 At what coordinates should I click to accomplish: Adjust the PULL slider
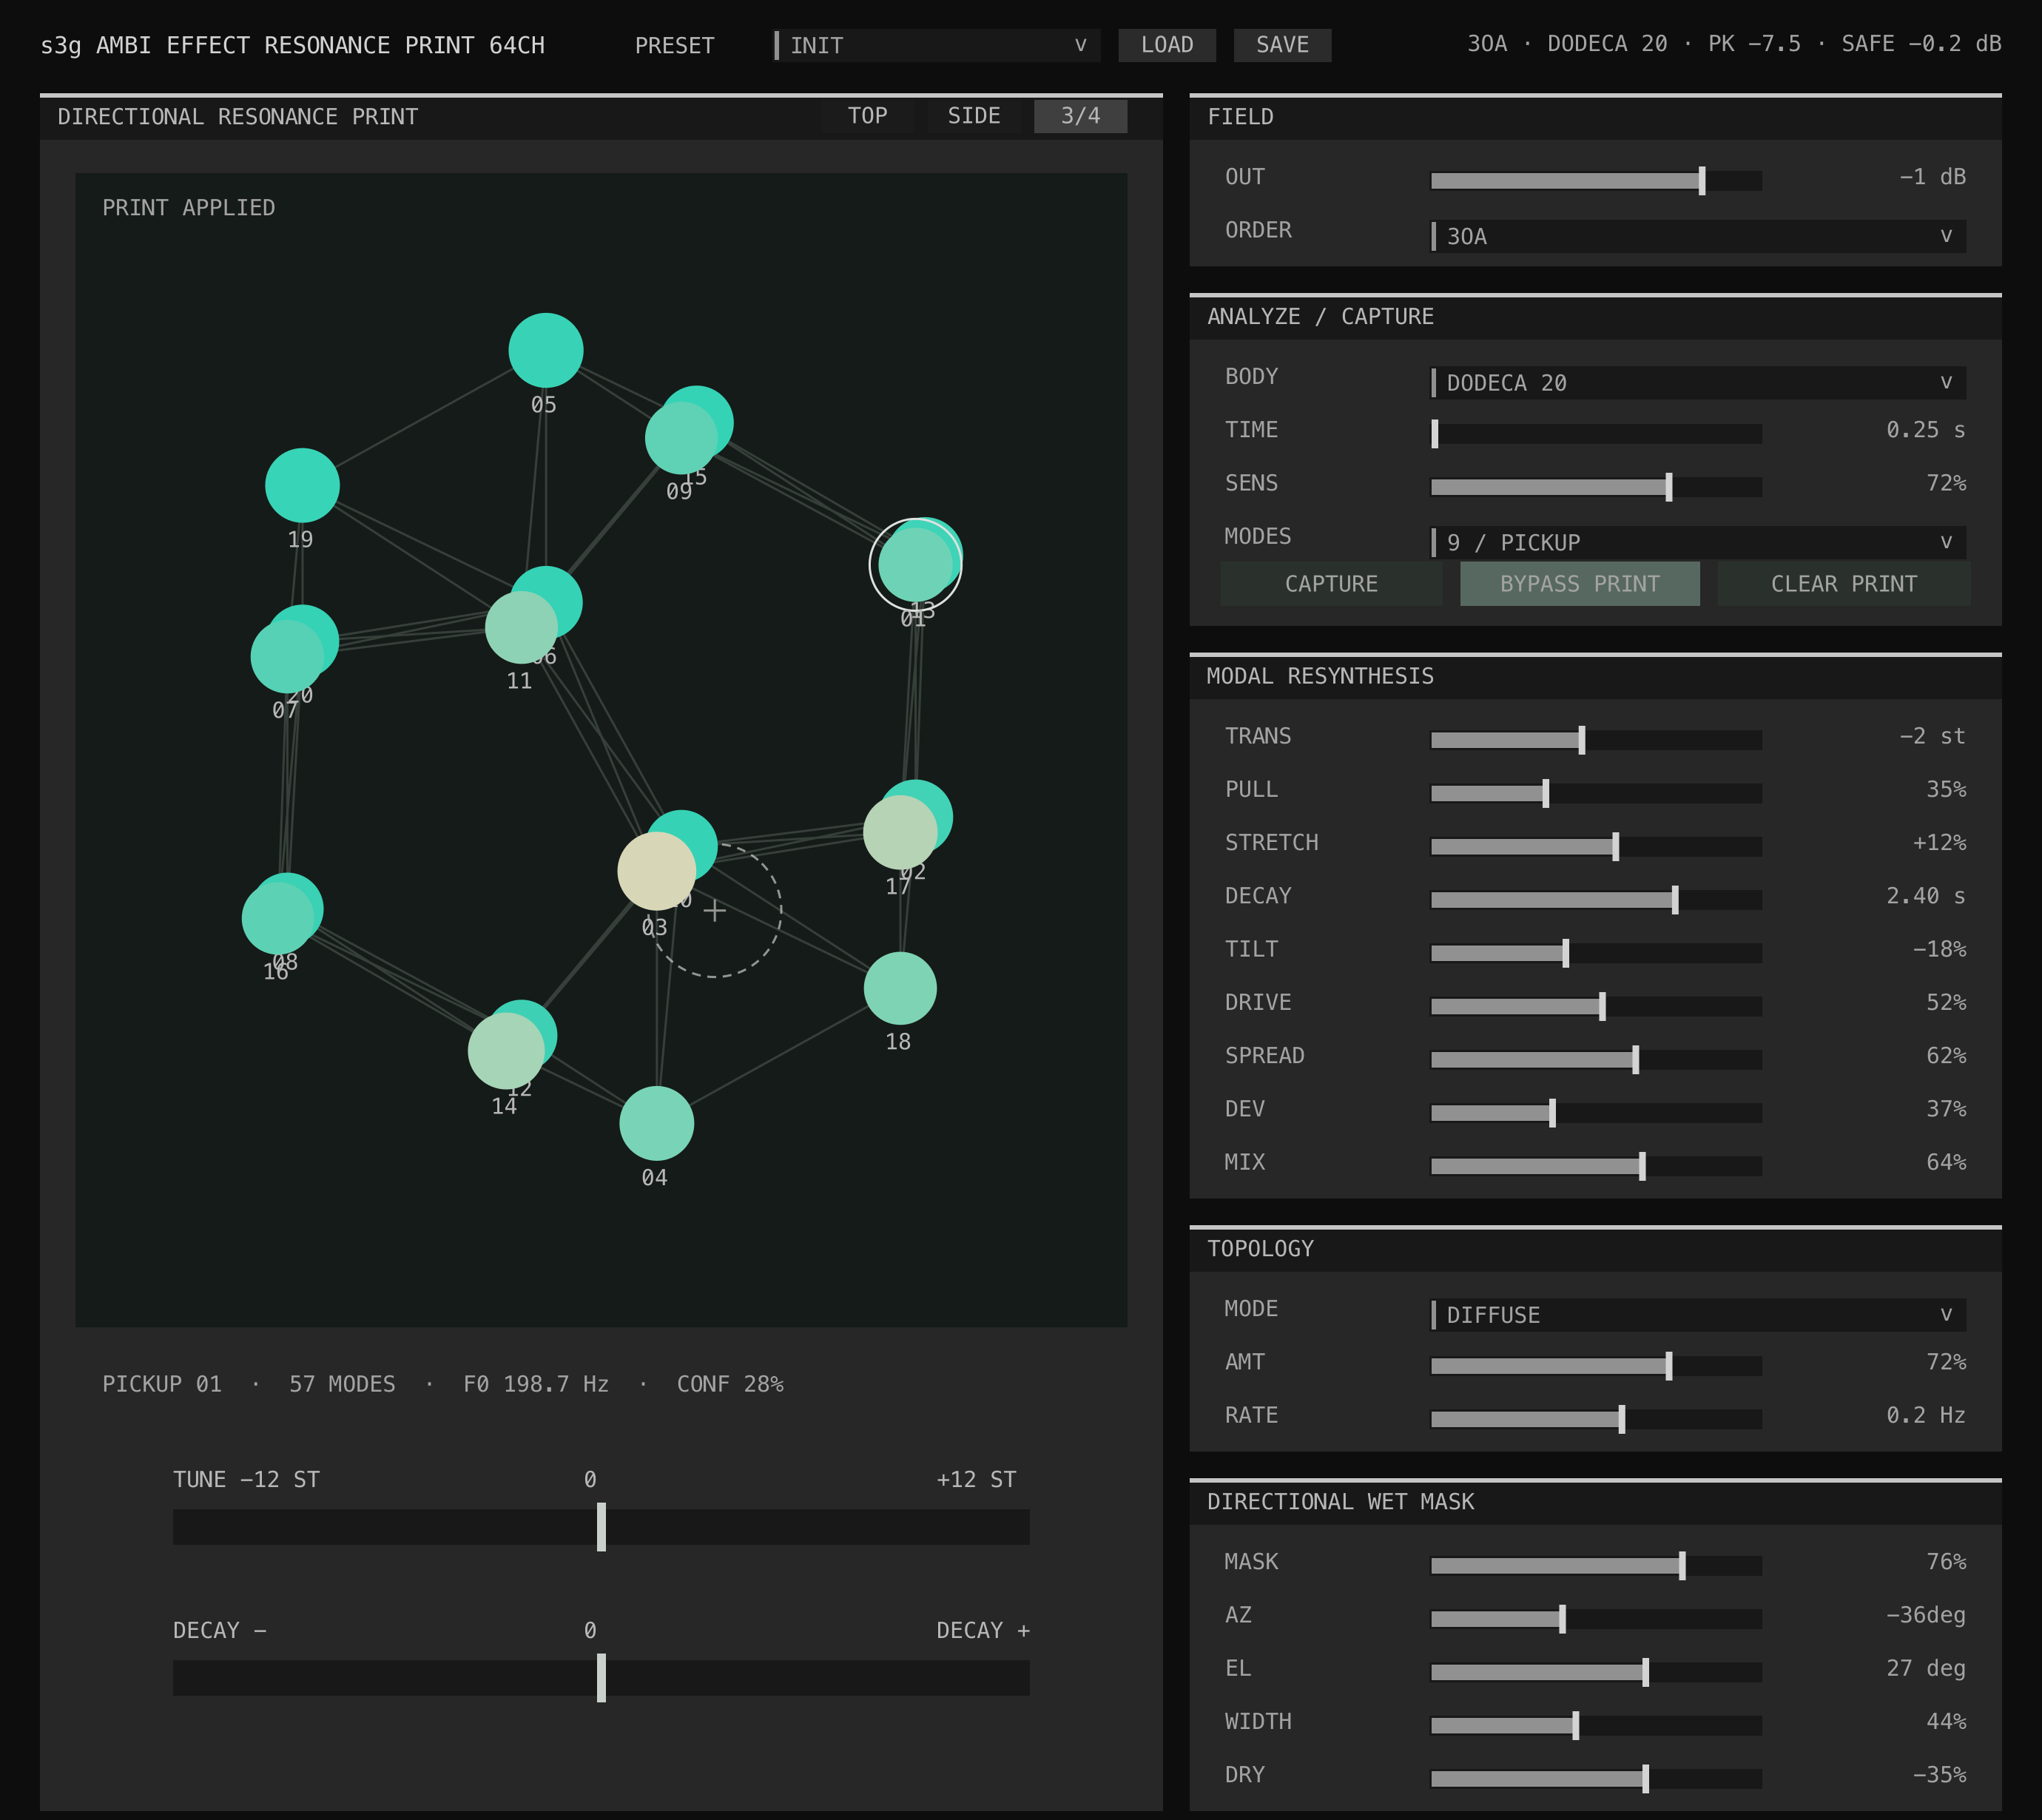tap(1596, 793)
